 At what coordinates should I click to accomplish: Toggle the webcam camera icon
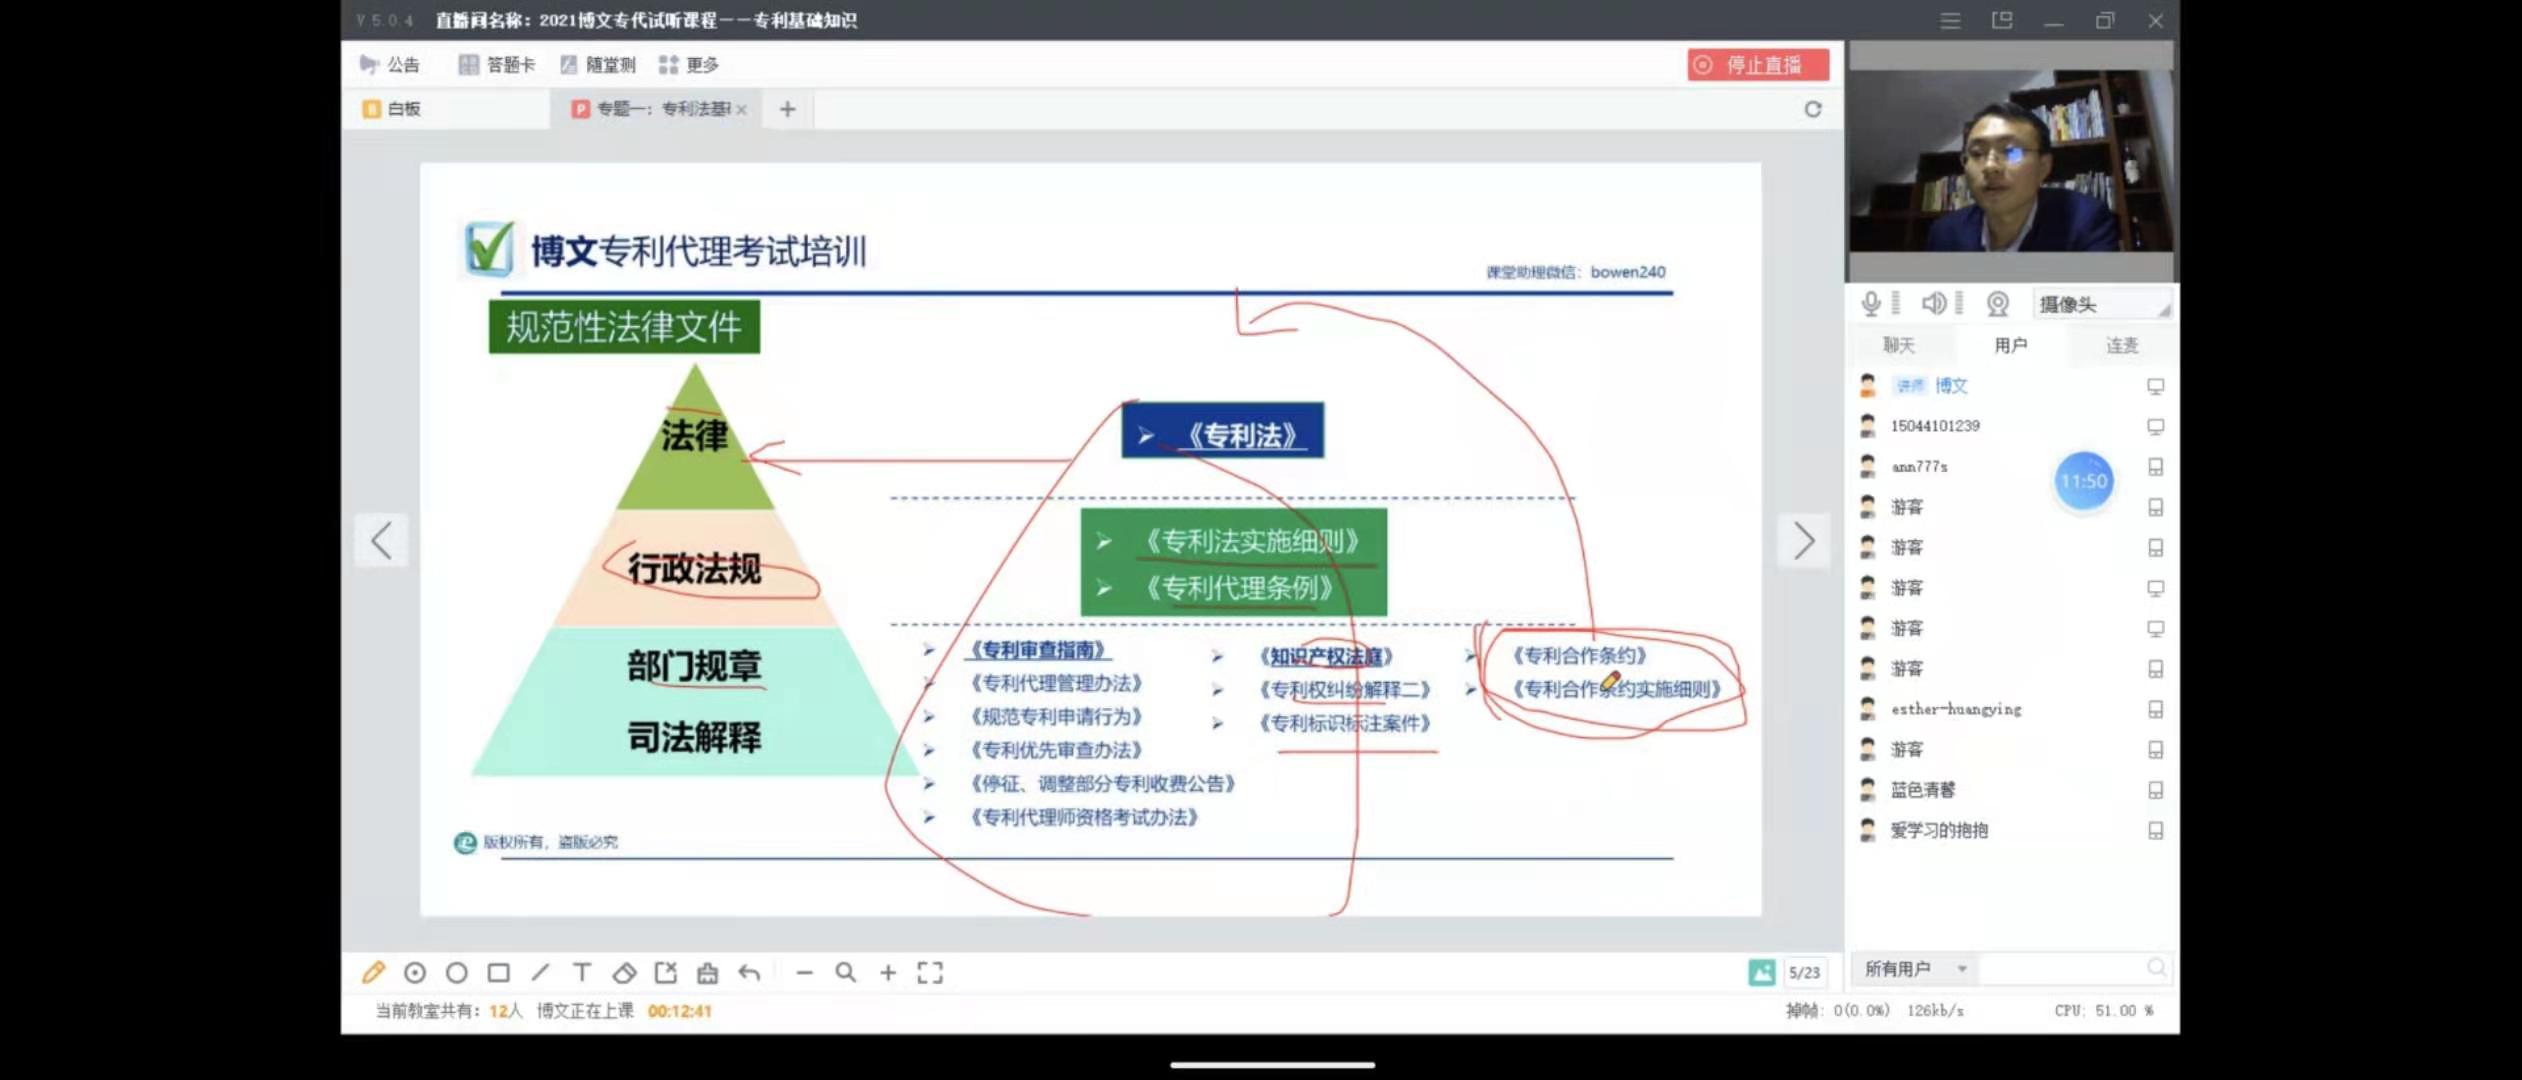(x=1997, y=304)
